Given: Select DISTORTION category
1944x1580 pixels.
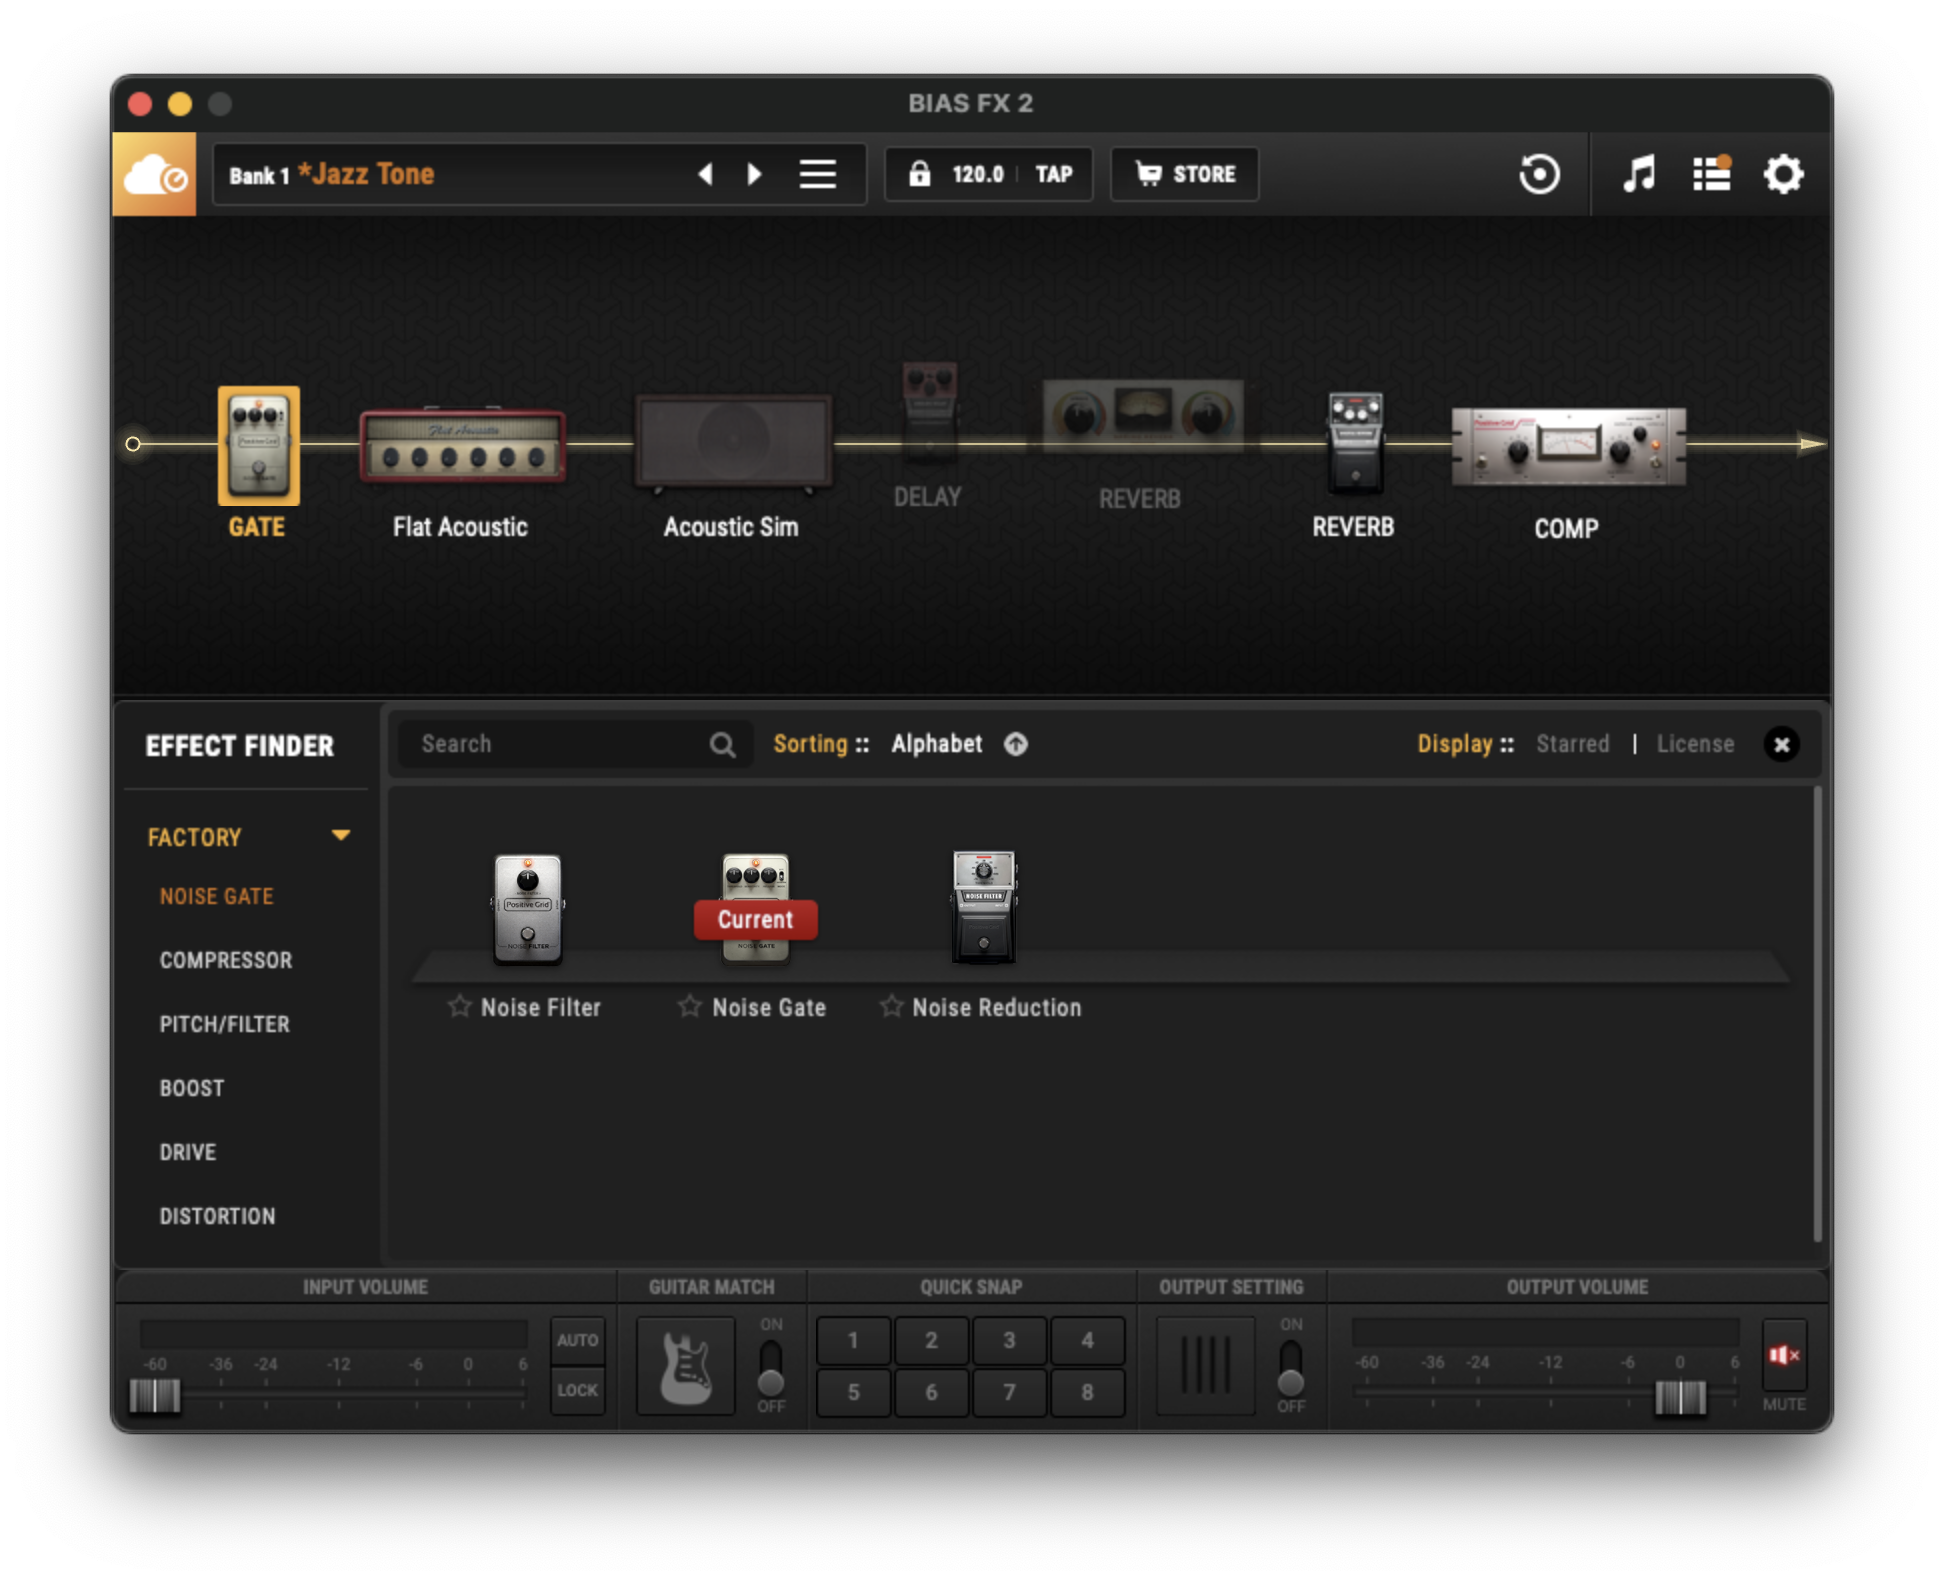Looking at the screenshot, I should (218, 1216).
